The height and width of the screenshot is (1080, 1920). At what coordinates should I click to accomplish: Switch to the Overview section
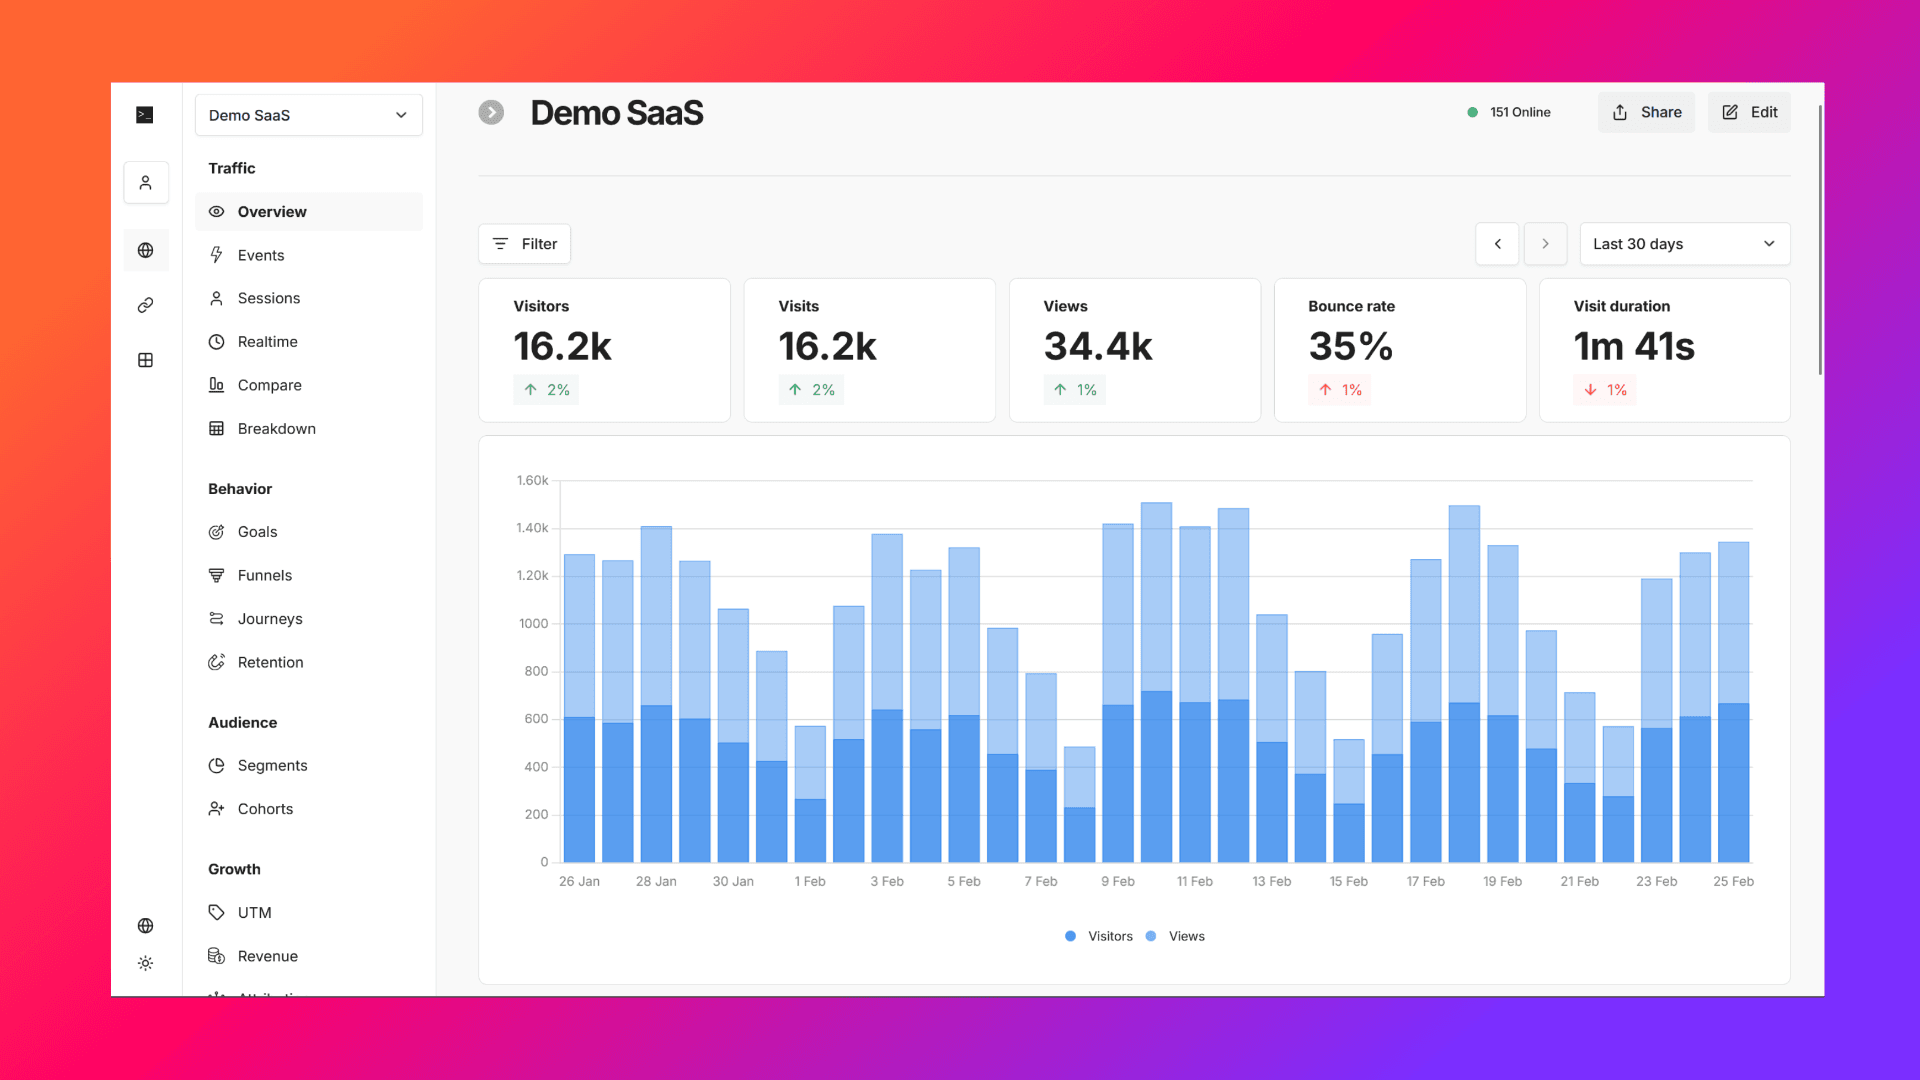271,211
